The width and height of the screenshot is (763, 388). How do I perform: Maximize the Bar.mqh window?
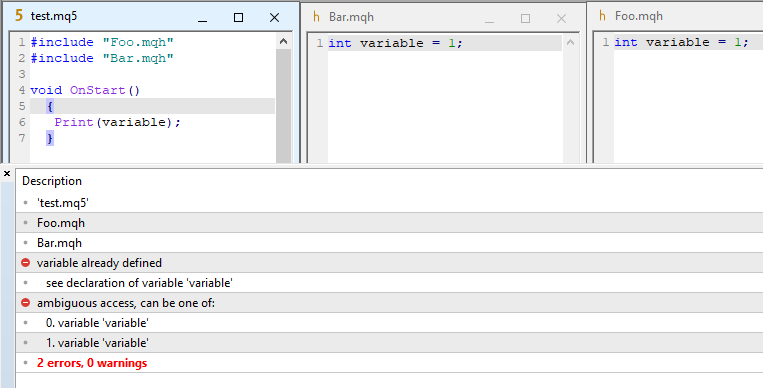click(x=526, y=18)
